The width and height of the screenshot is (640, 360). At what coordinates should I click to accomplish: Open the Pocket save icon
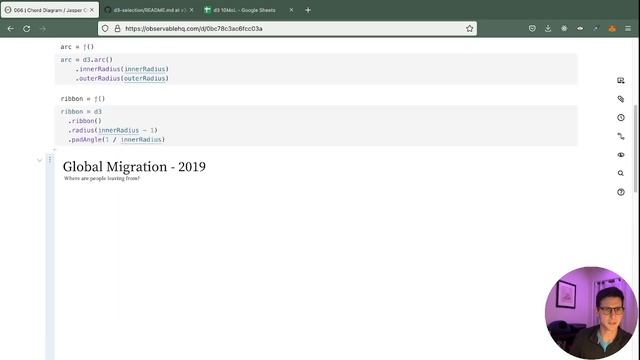[532, 29]
